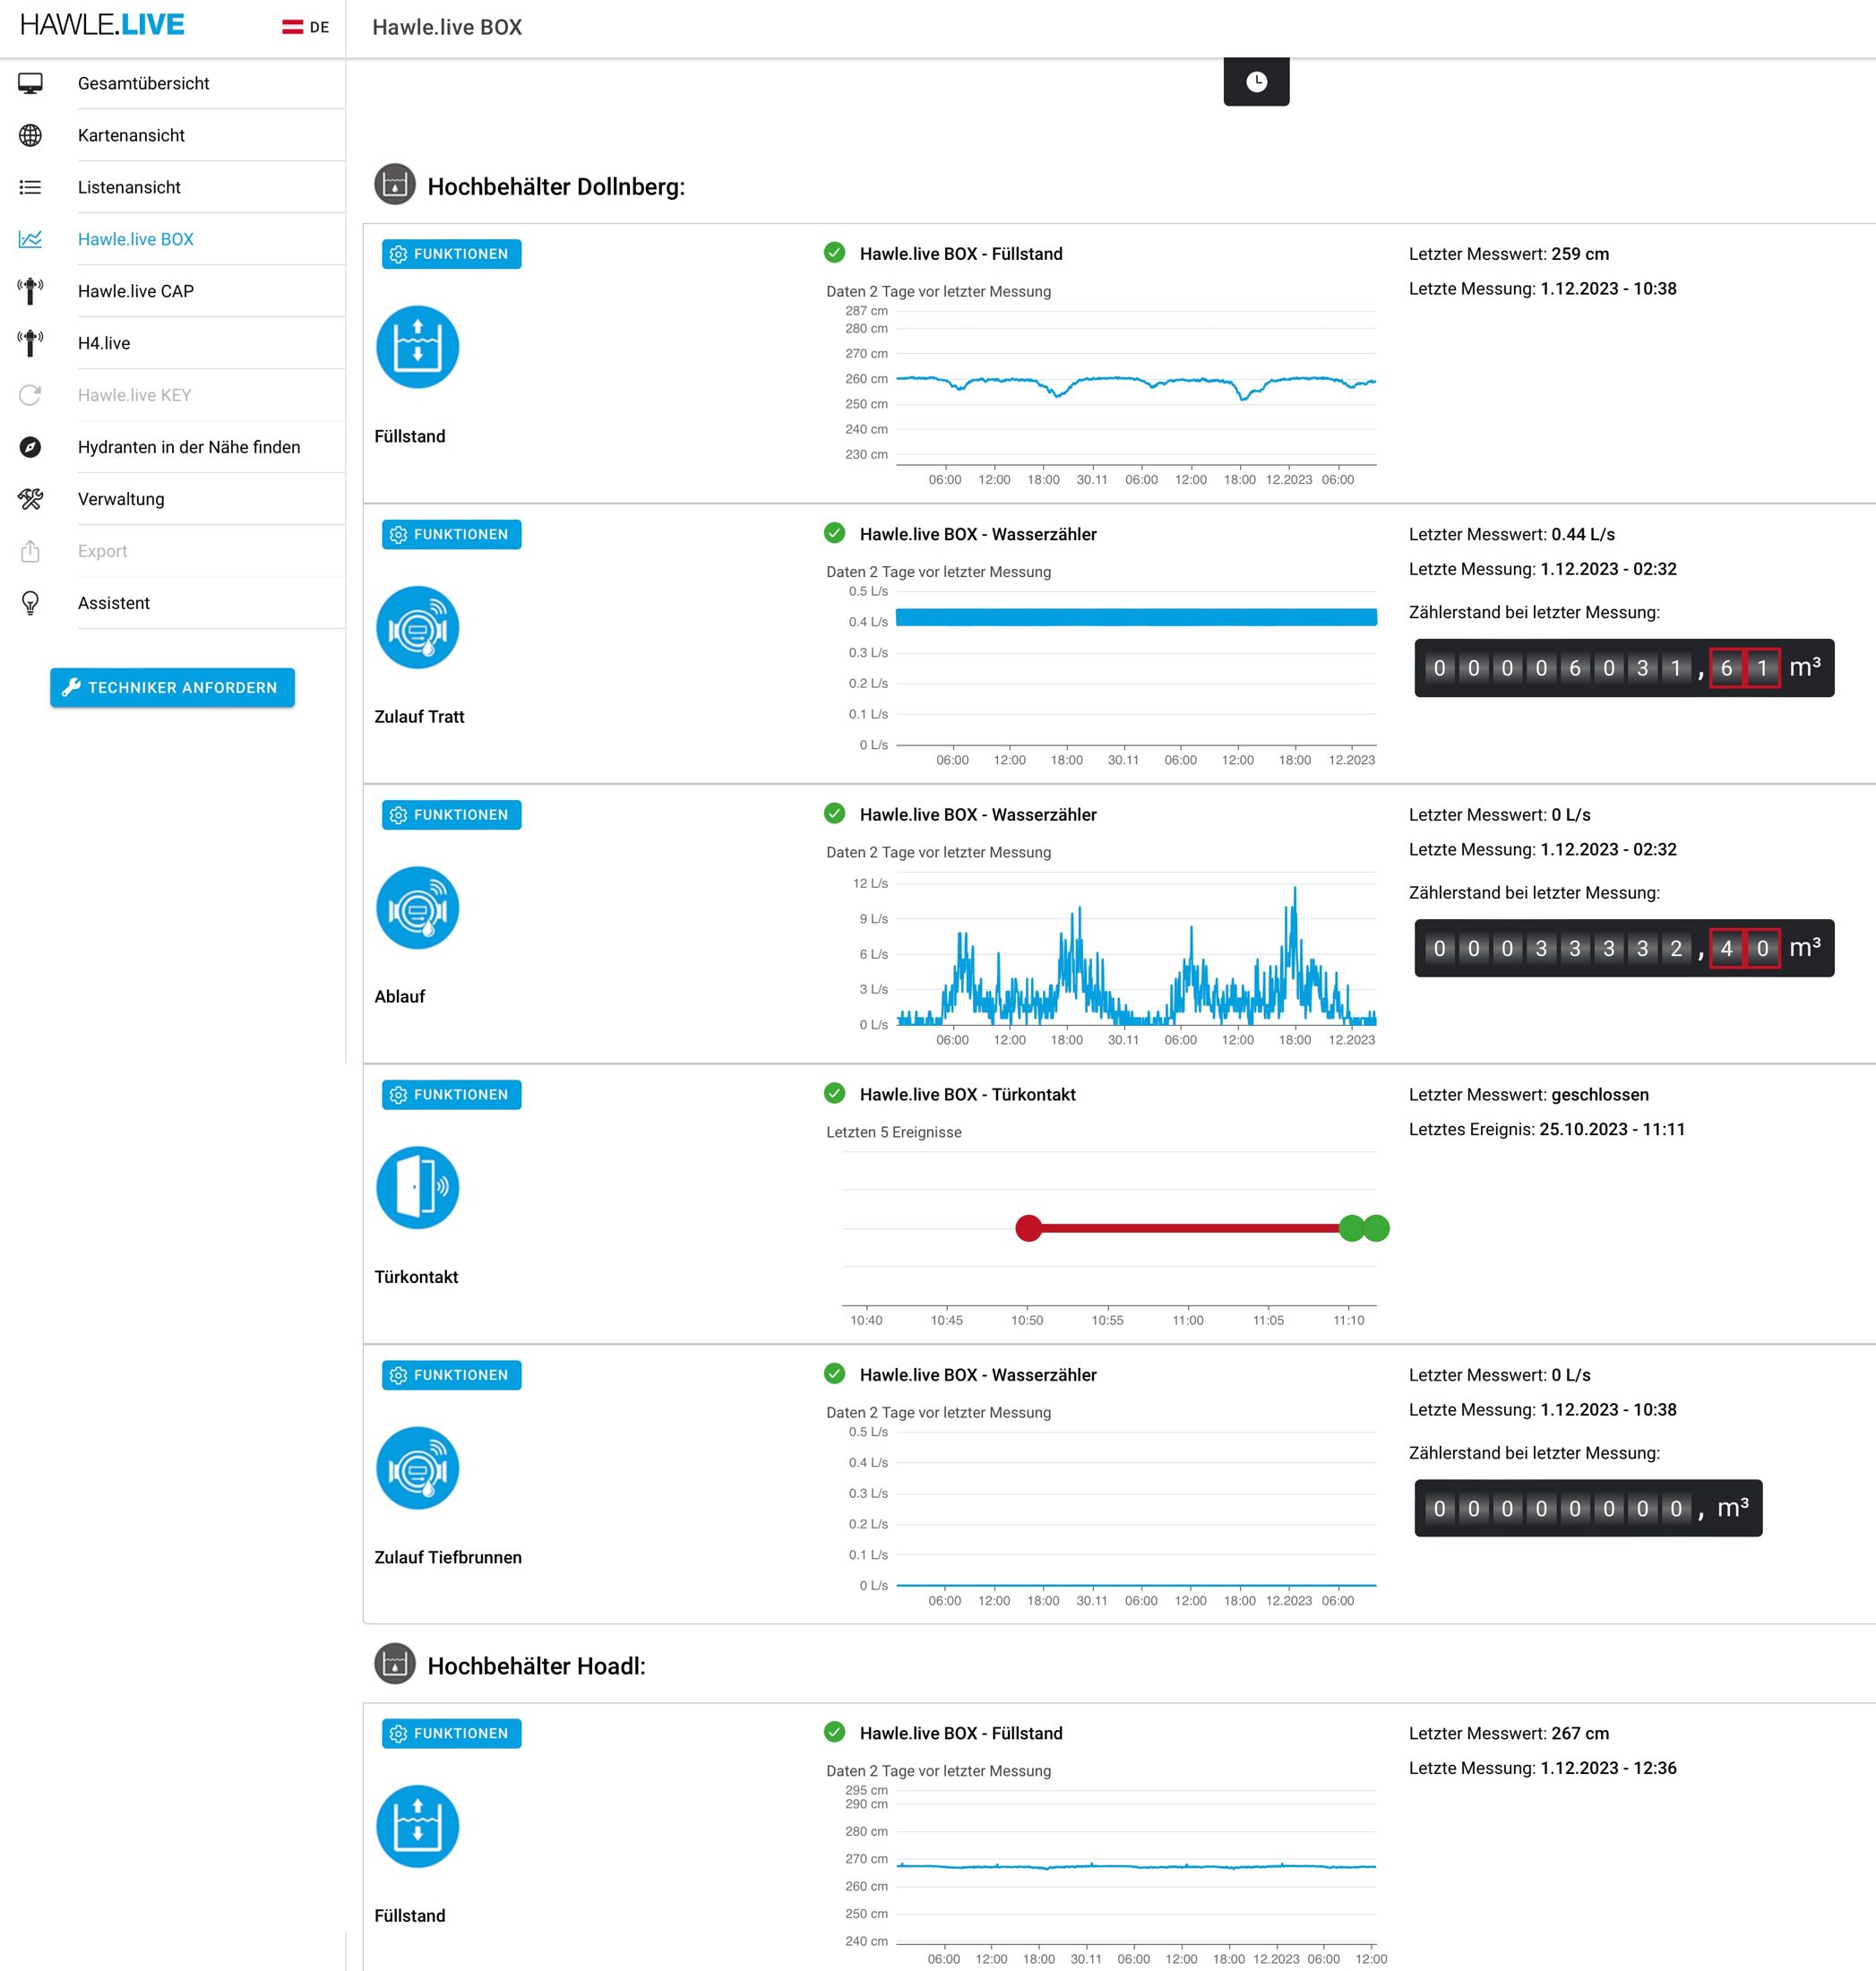Click the Zulauf Tiefbrunnen water meter icon

[417, 1468]
